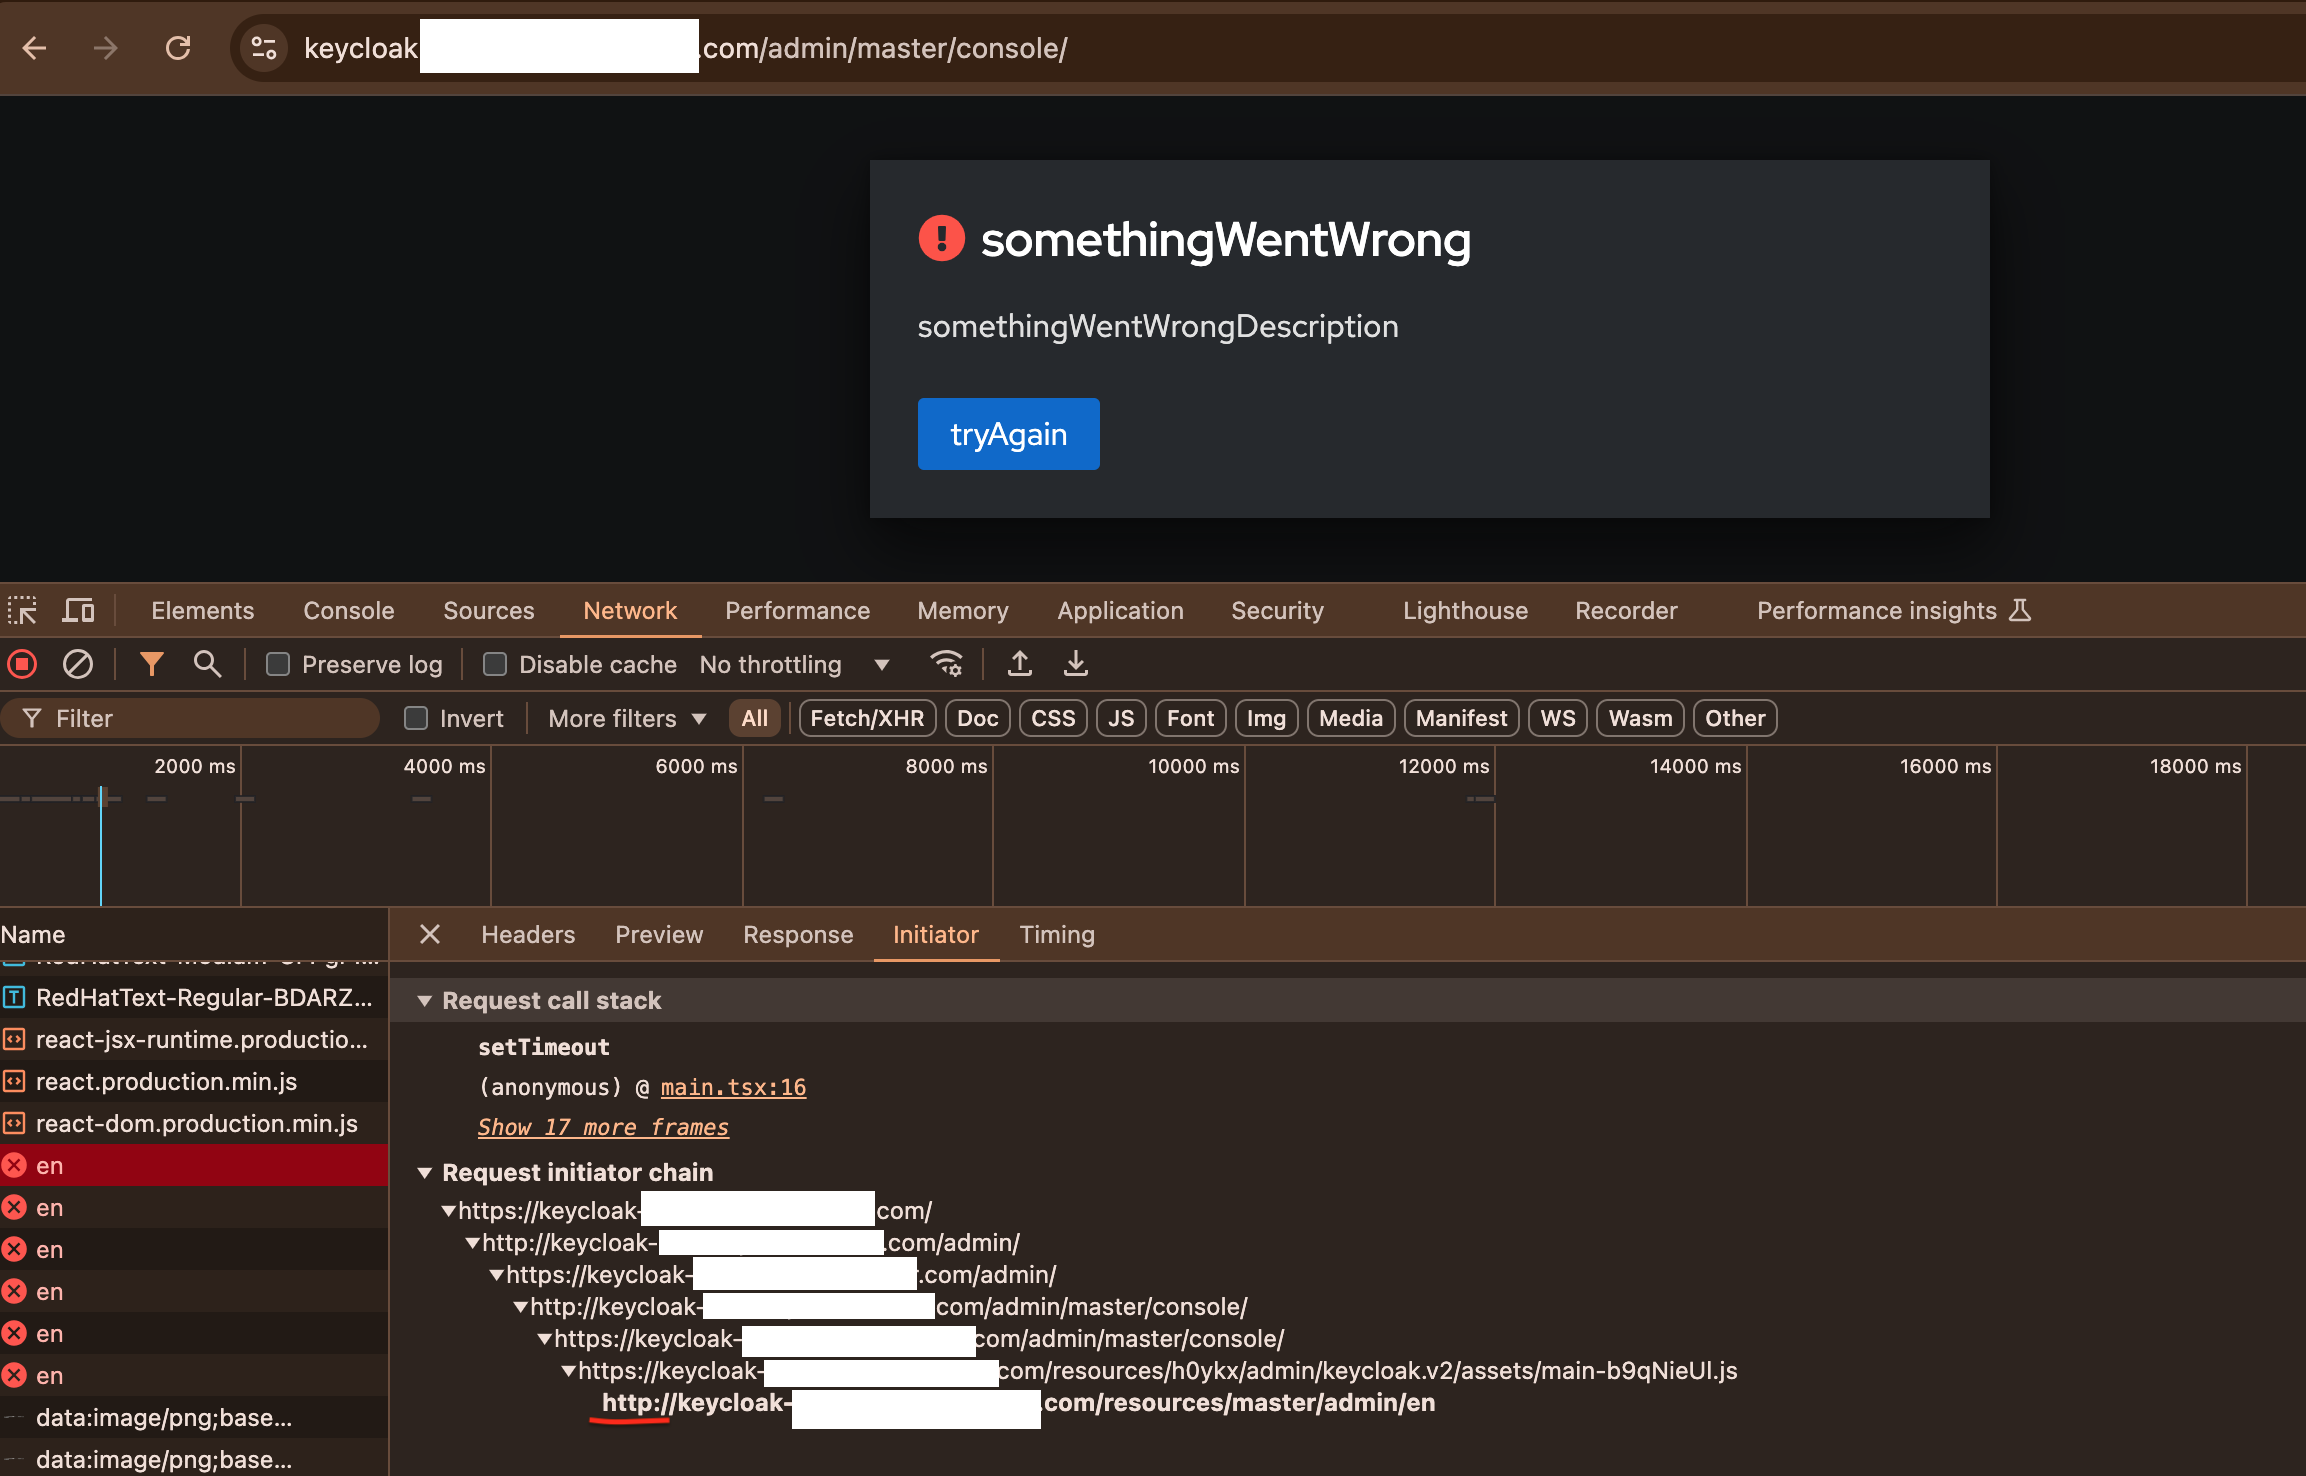
Task: Open the Response tab of the request
Action: [x=798, y=934]
